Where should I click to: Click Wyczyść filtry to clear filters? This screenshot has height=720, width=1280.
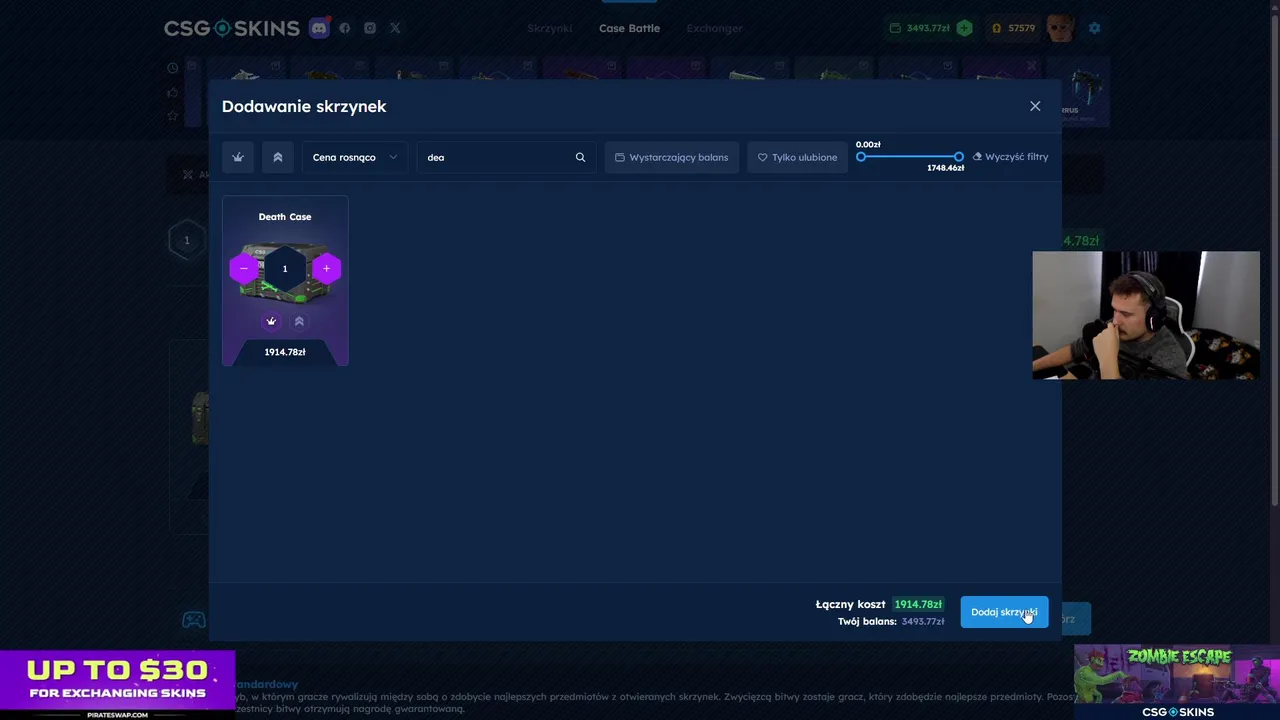[1010, 157]
